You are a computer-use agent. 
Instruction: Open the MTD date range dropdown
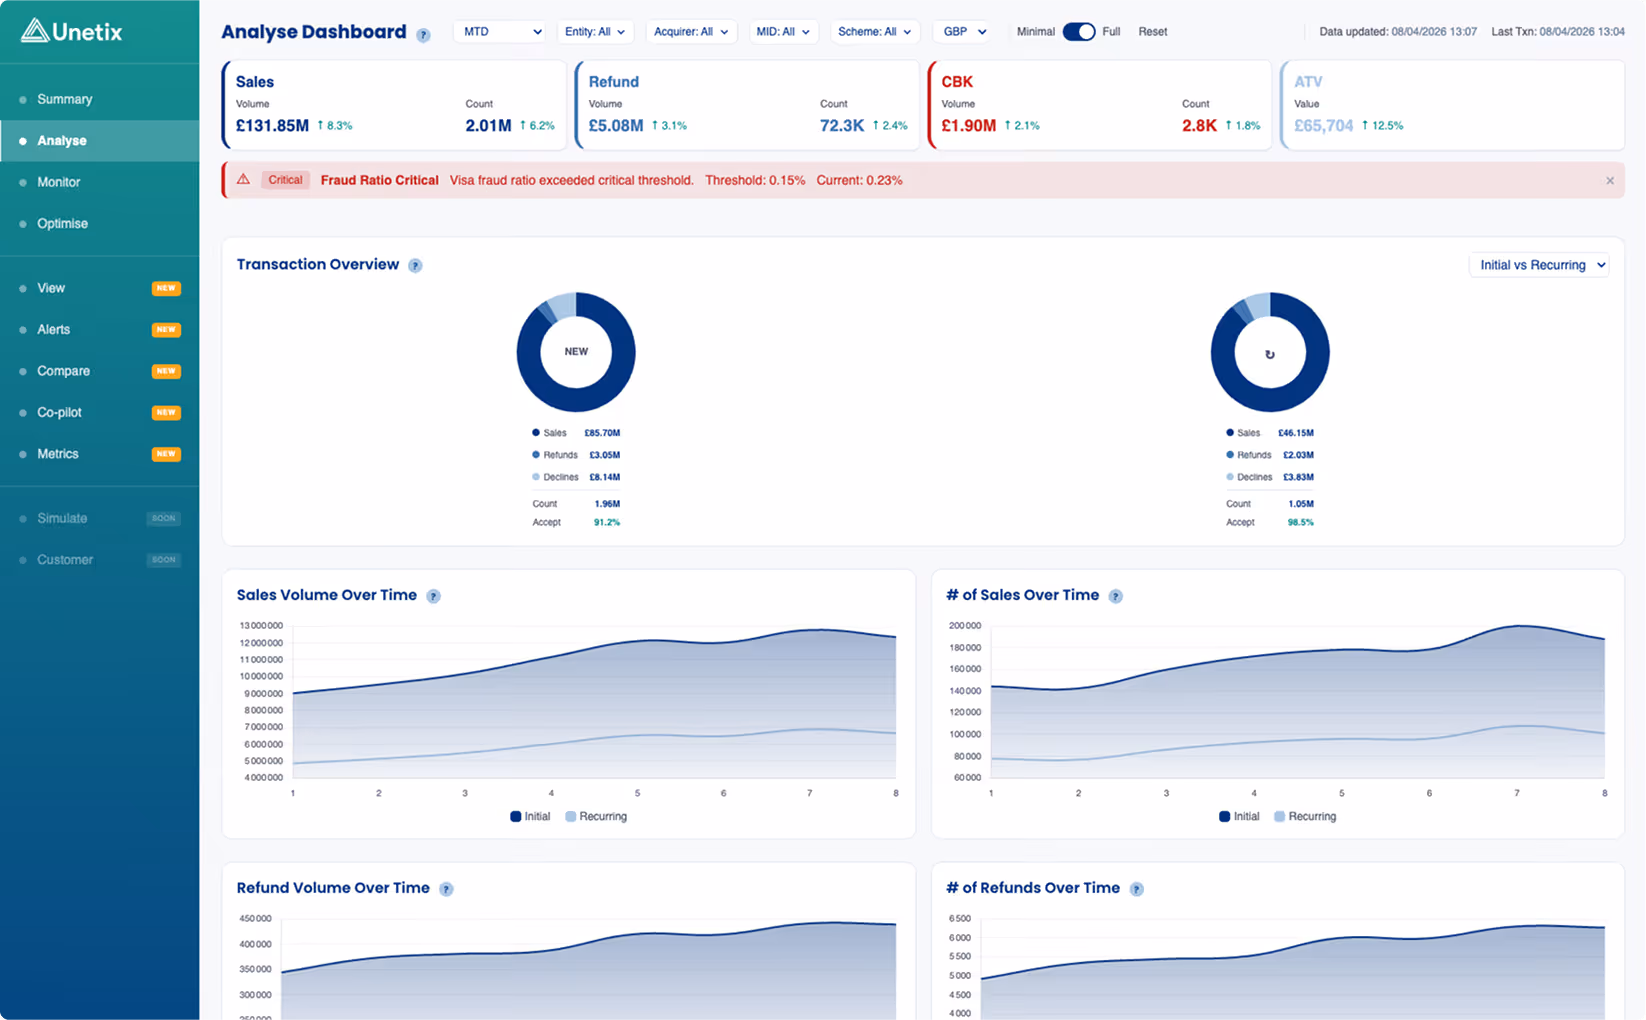501,32
